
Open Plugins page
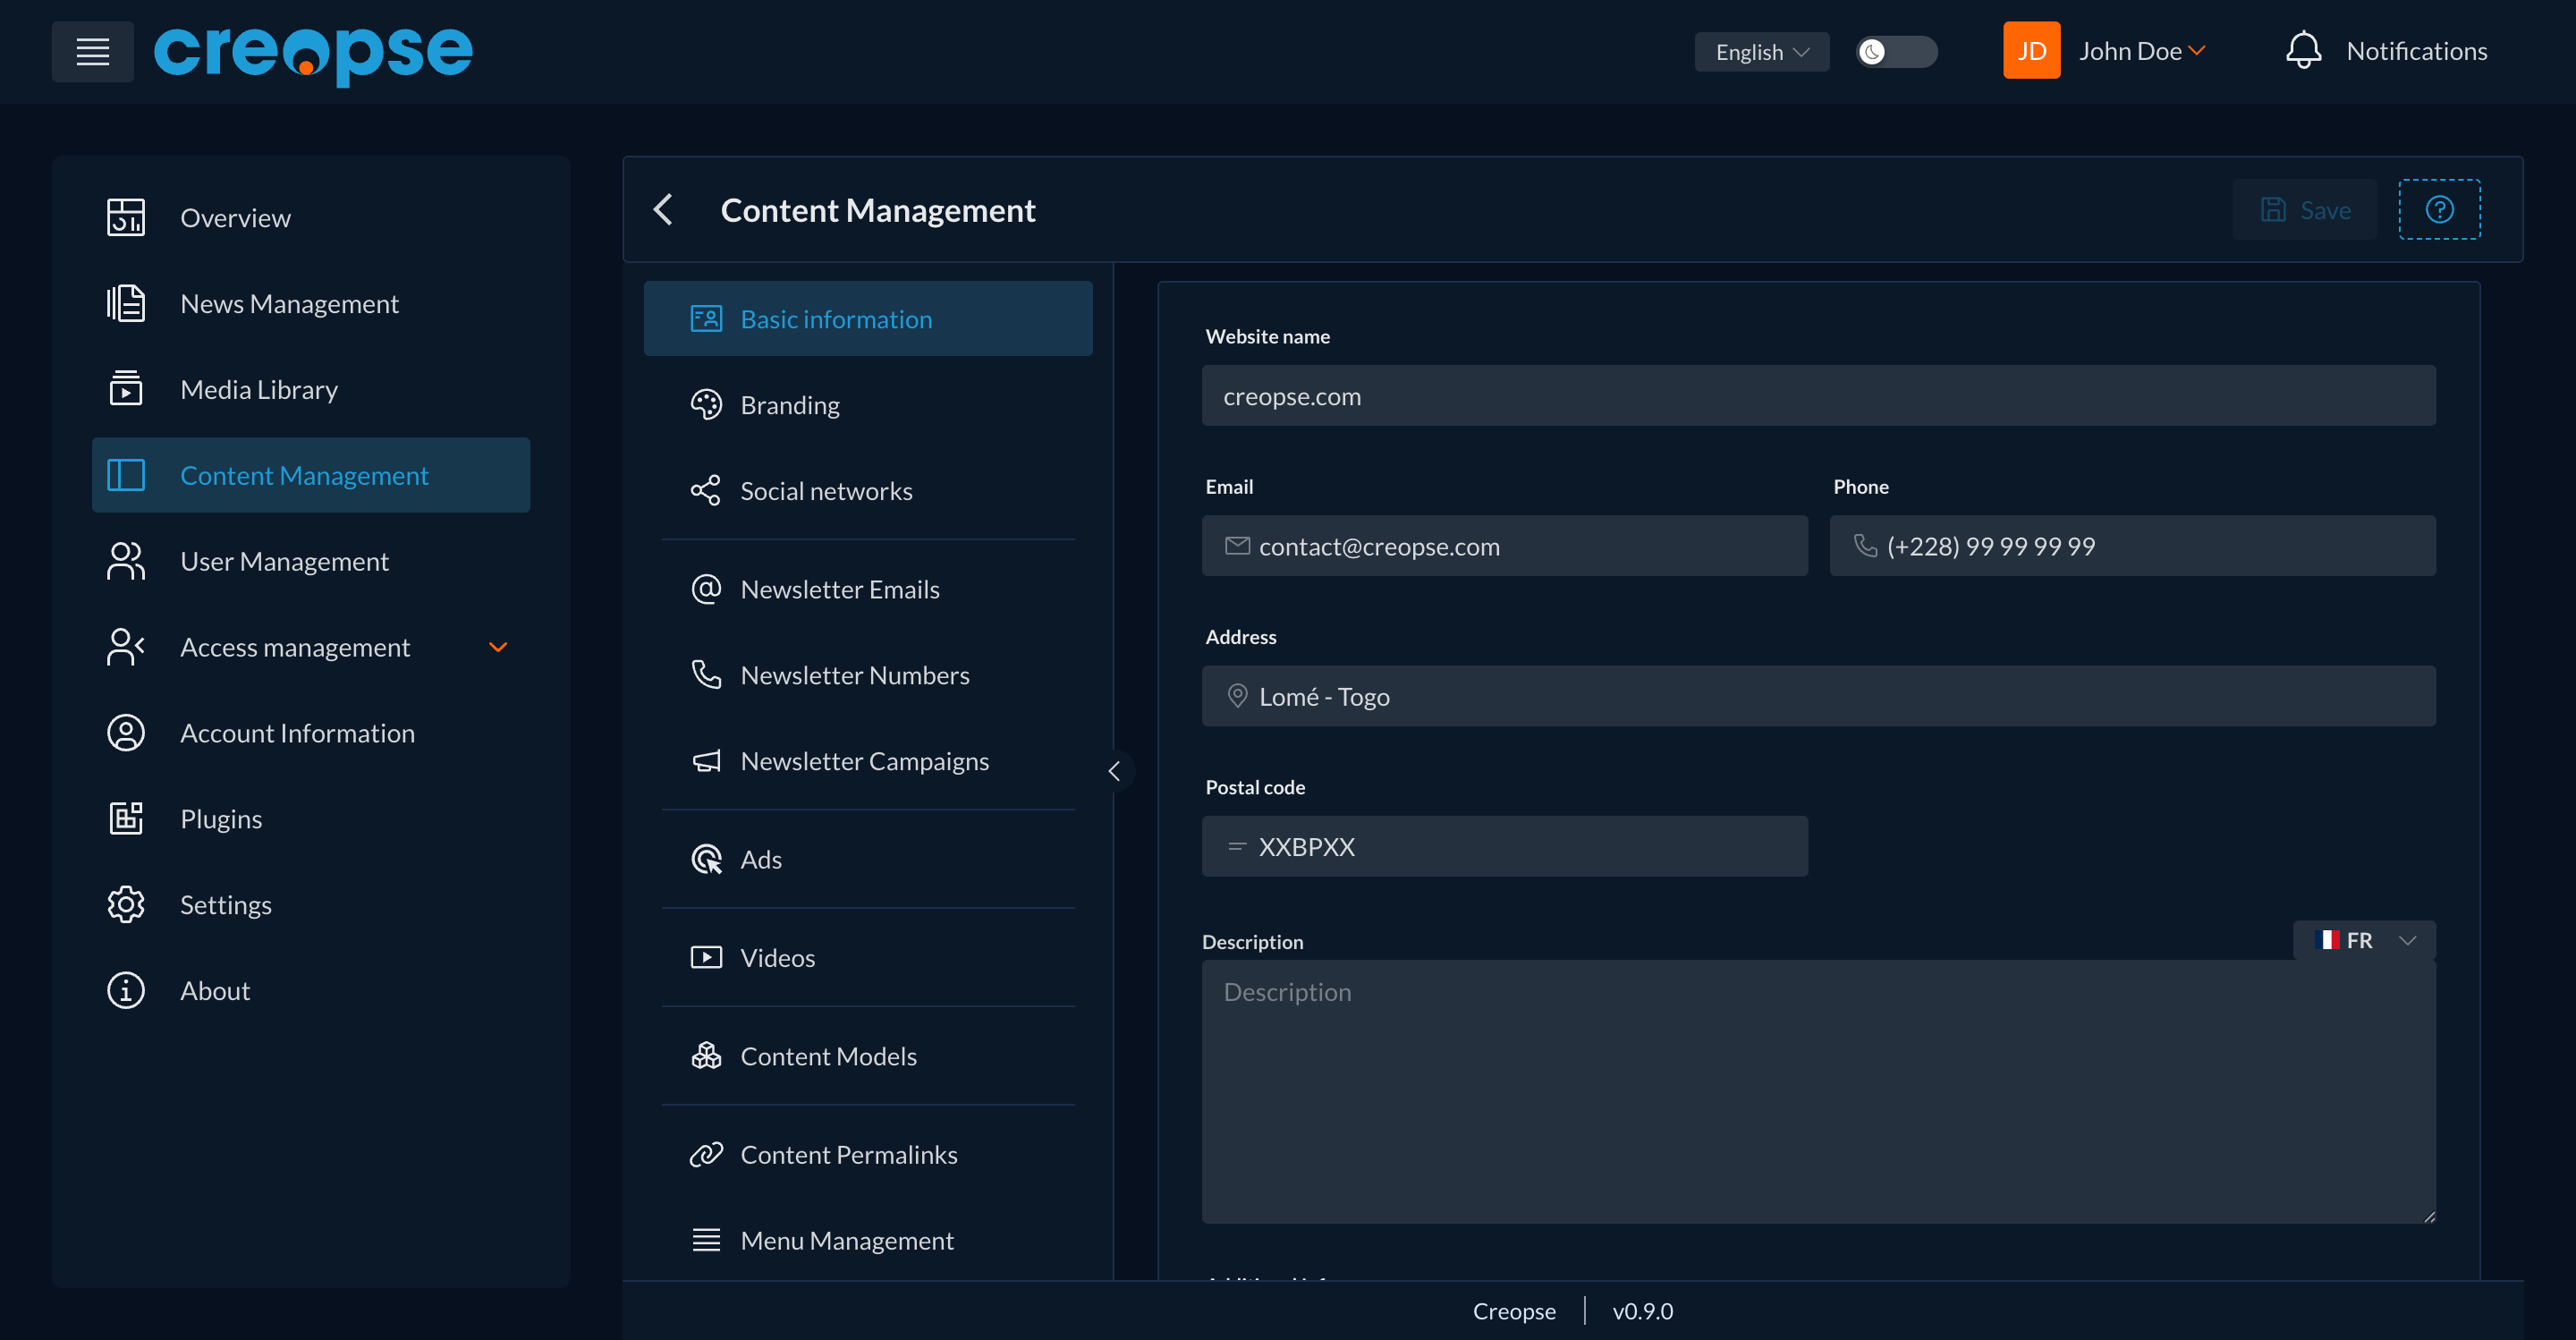coord(311,820)
